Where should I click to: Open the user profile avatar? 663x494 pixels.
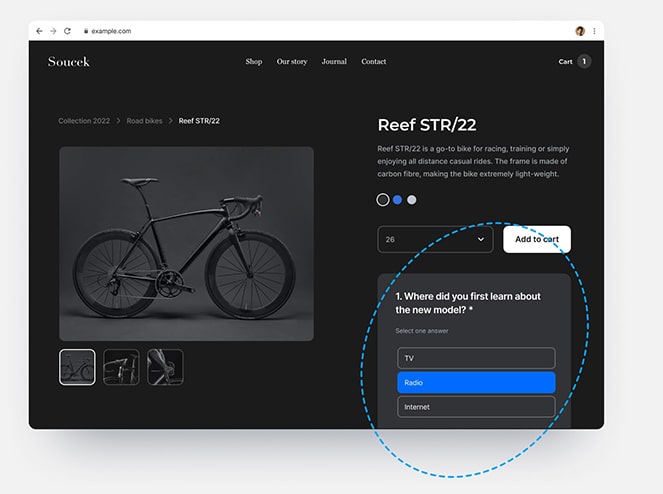(x=580, y=31)
